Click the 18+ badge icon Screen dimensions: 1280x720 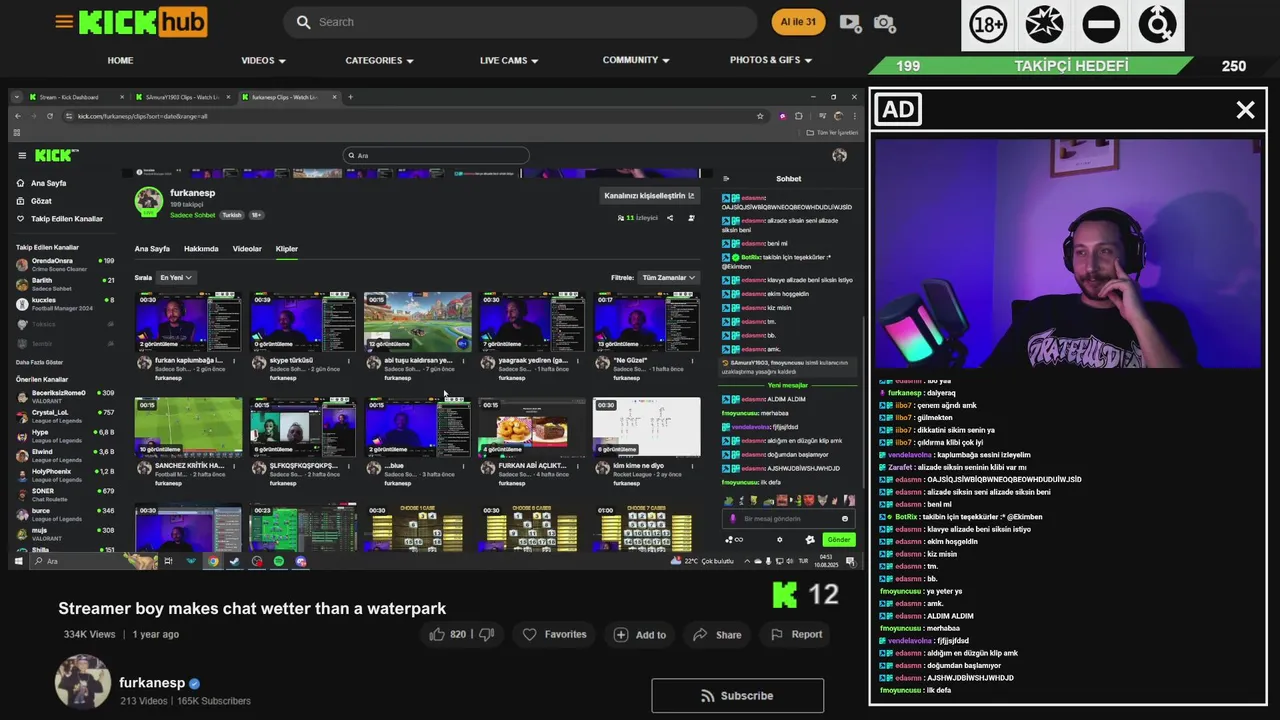[x=989, y=25]
